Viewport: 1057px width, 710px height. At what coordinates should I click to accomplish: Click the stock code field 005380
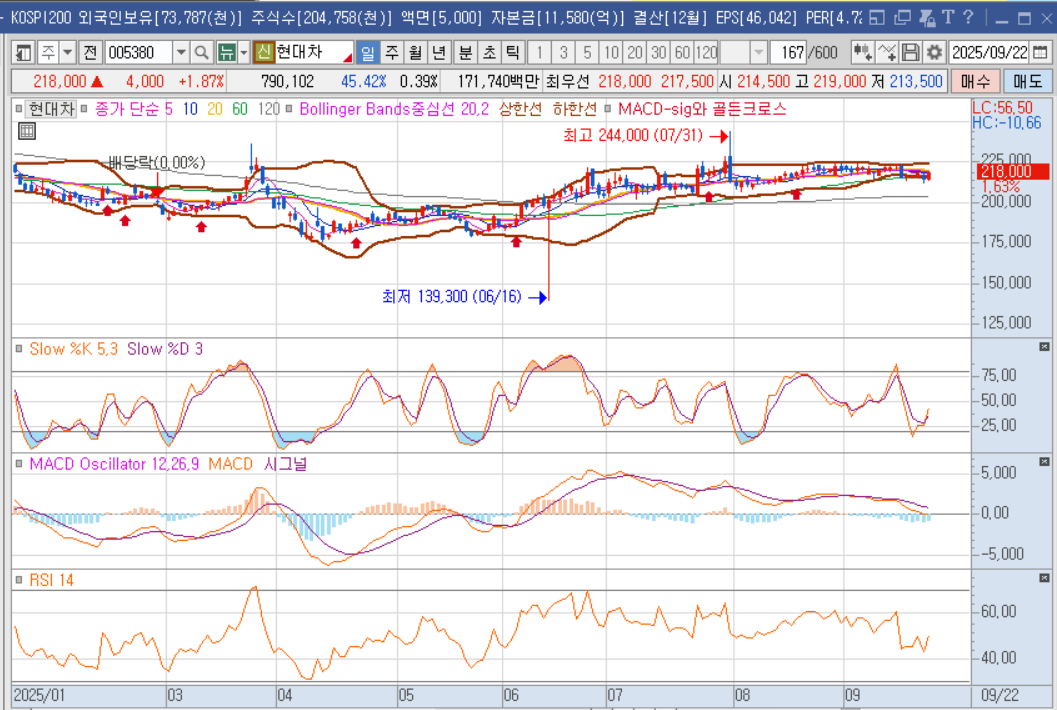(x=139, y=52)
